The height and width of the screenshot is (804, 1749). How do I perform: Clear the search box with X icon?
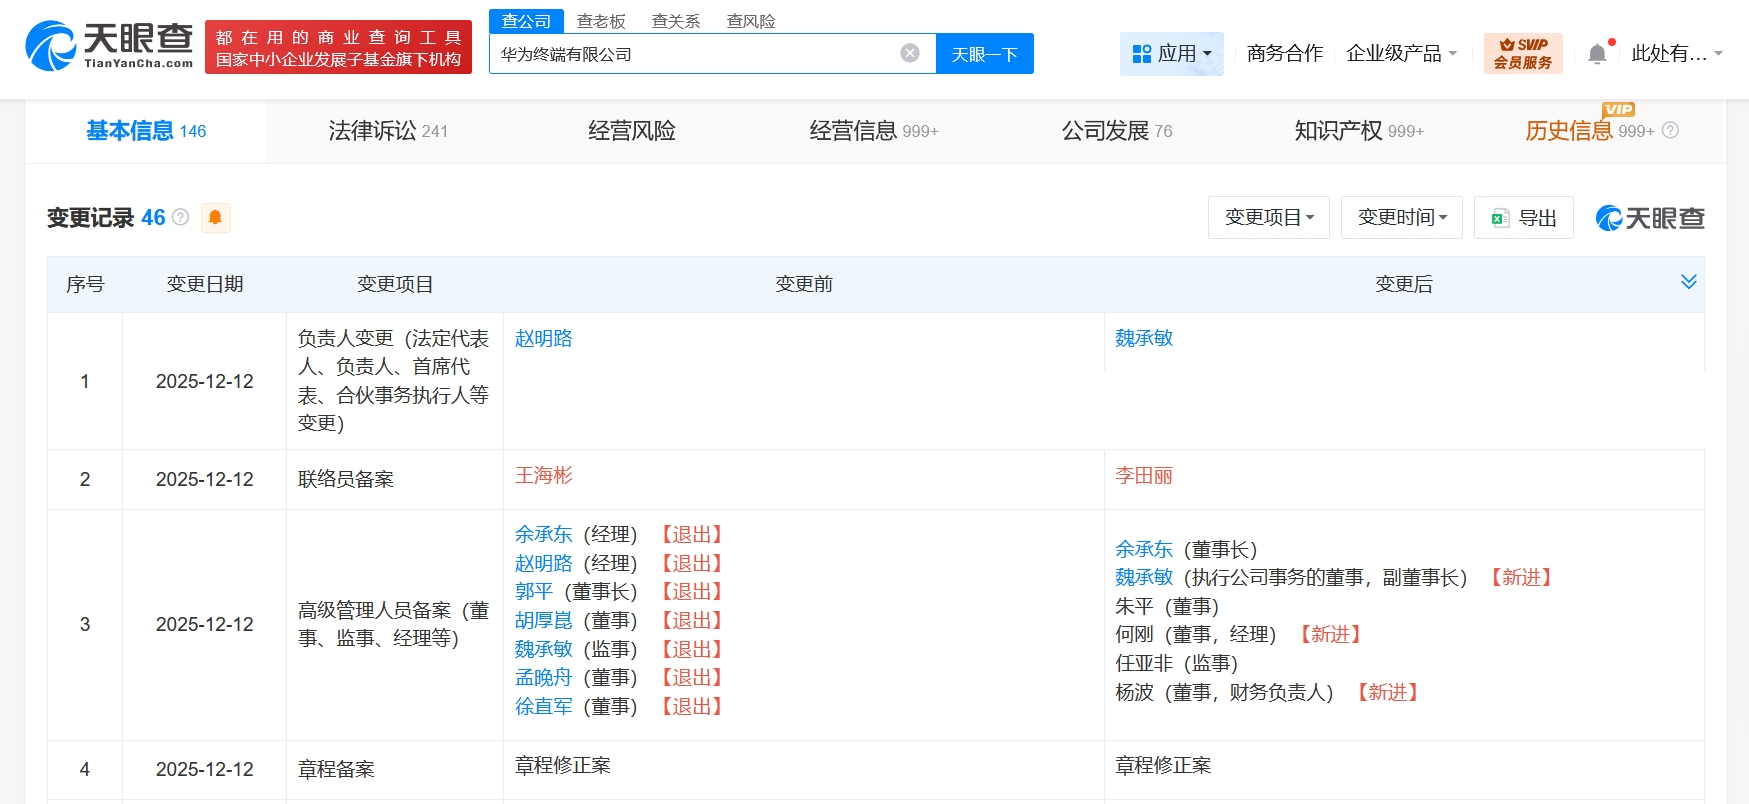point(909,54)
